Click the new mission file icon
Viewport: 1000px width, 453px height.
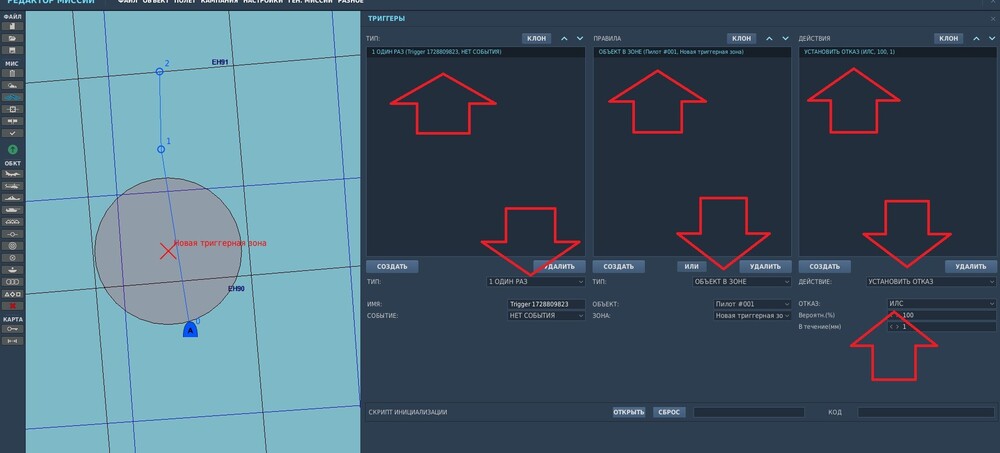pos(13,26)
